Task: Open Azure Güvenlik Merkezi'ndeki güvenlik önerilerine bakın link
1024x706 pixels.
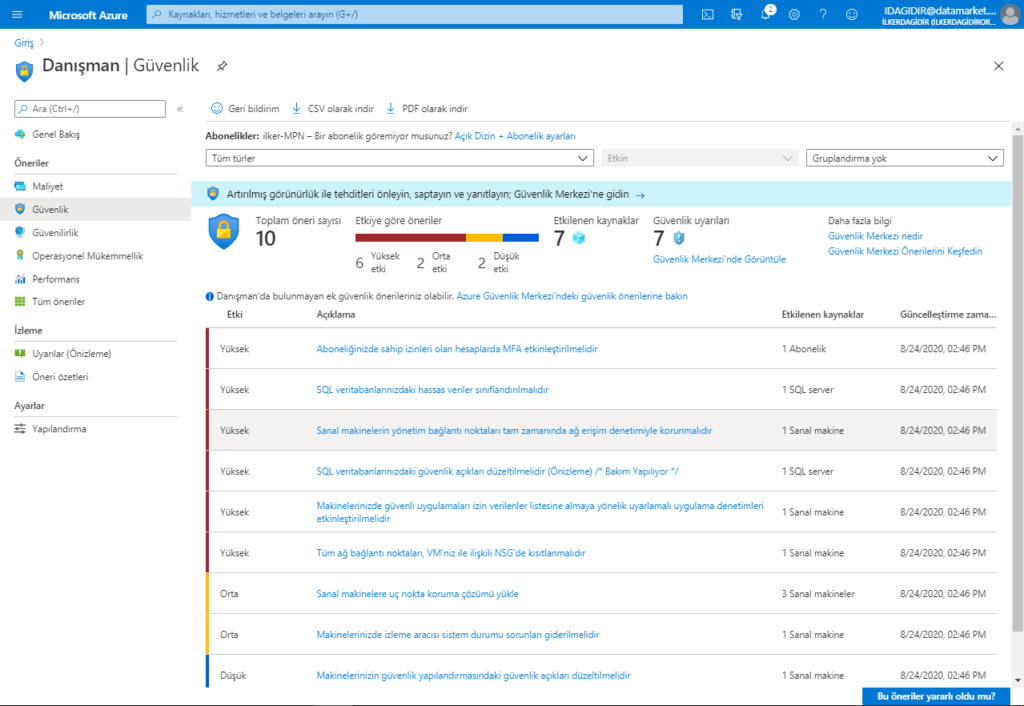Action: [572, 296]
